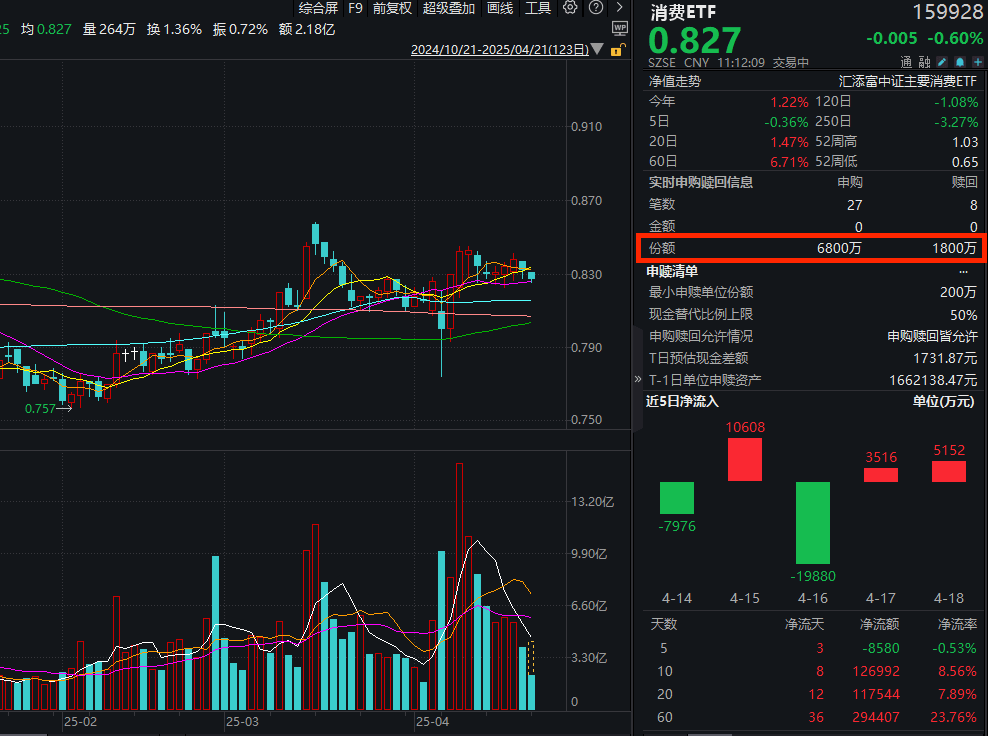Click the pencil annotation icon beside 融

coord(943,62)
